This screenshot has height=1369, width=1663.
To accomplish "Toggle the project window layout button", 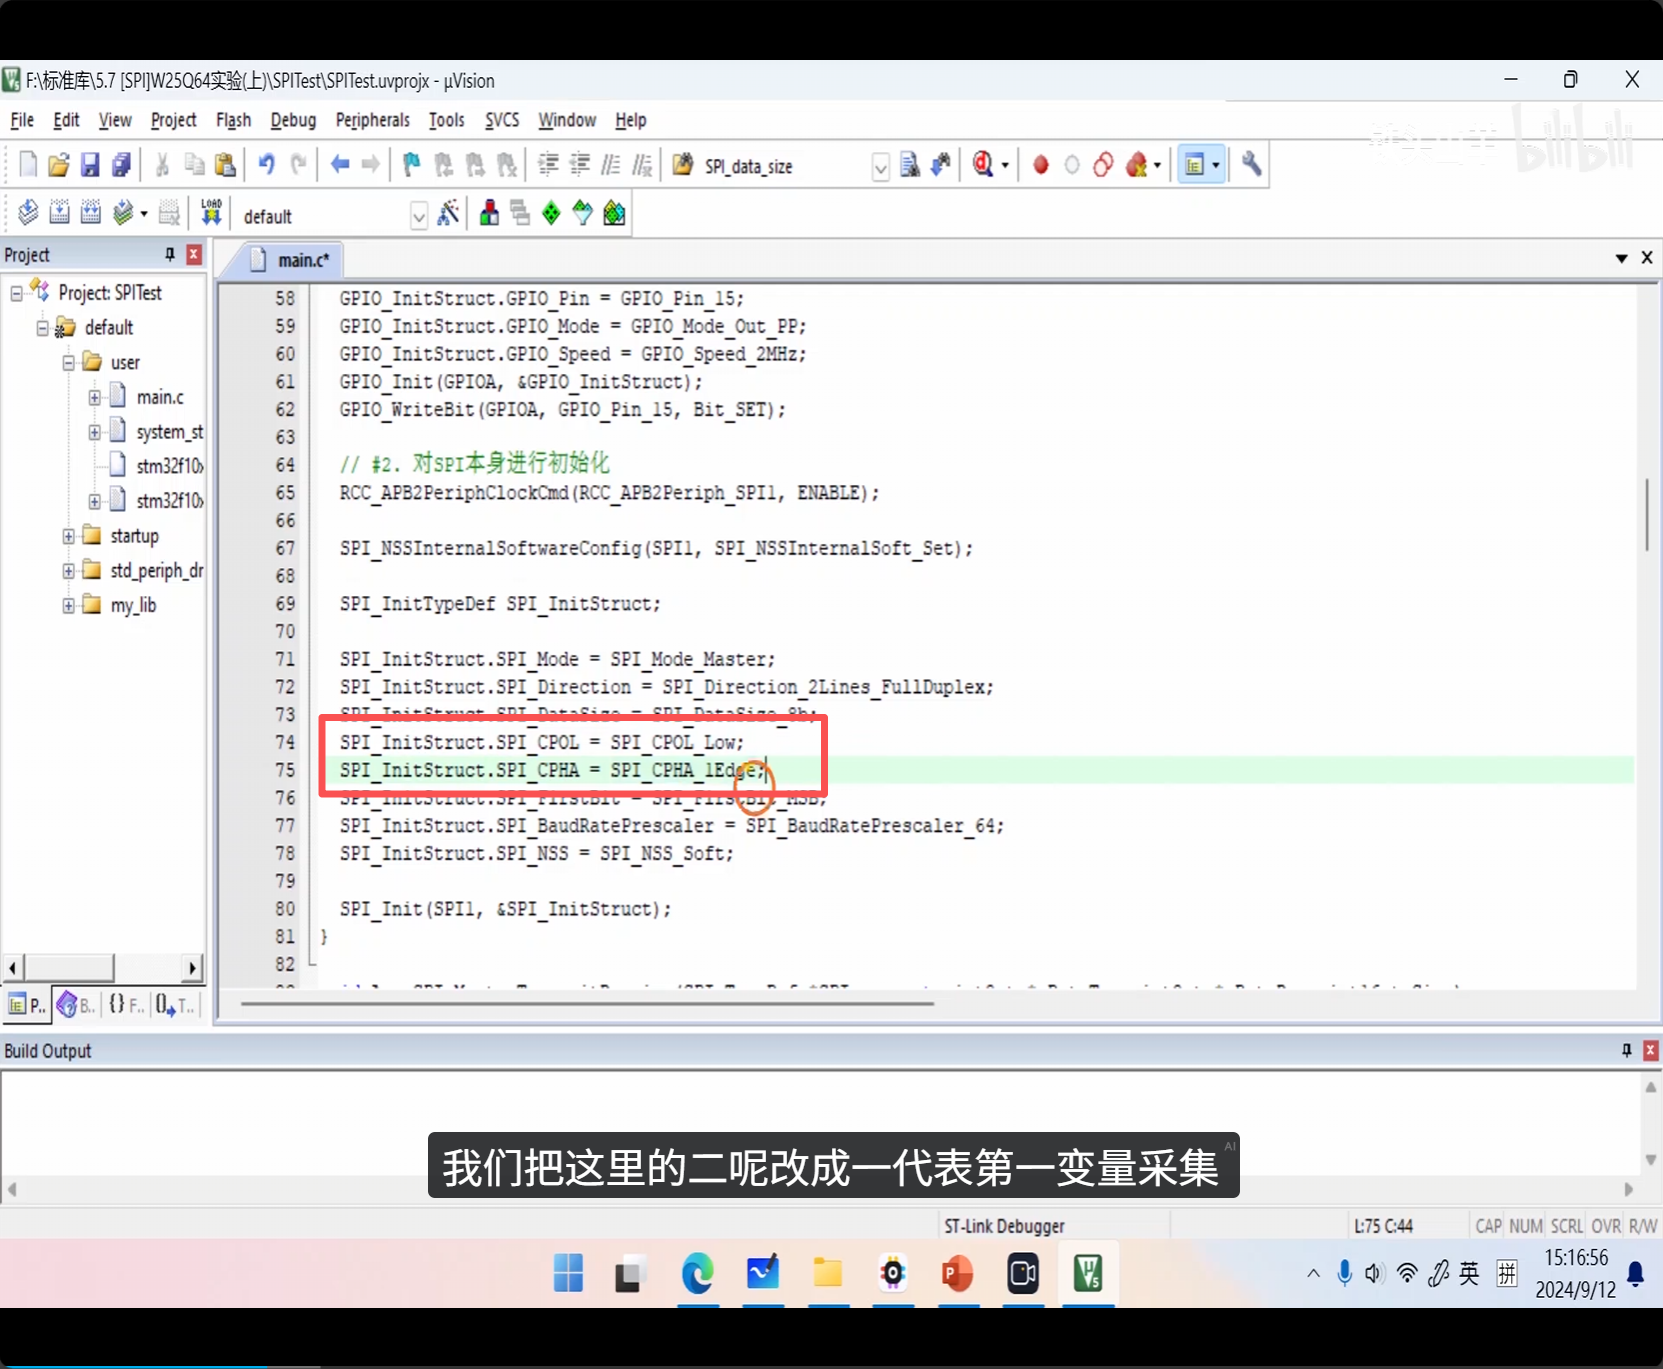I will pos(1194,165).
